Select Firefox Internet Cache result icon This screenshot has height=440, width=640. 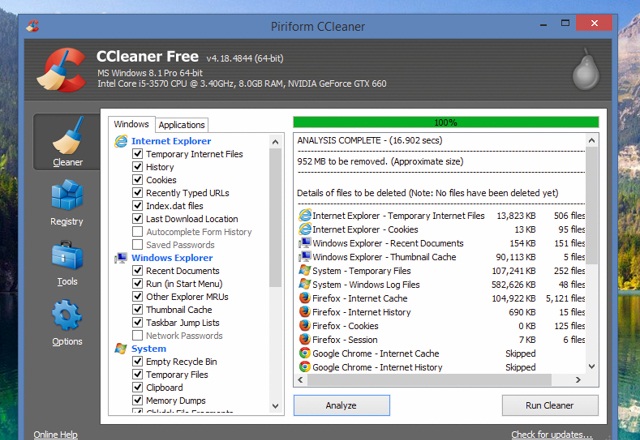coord(304,297)
